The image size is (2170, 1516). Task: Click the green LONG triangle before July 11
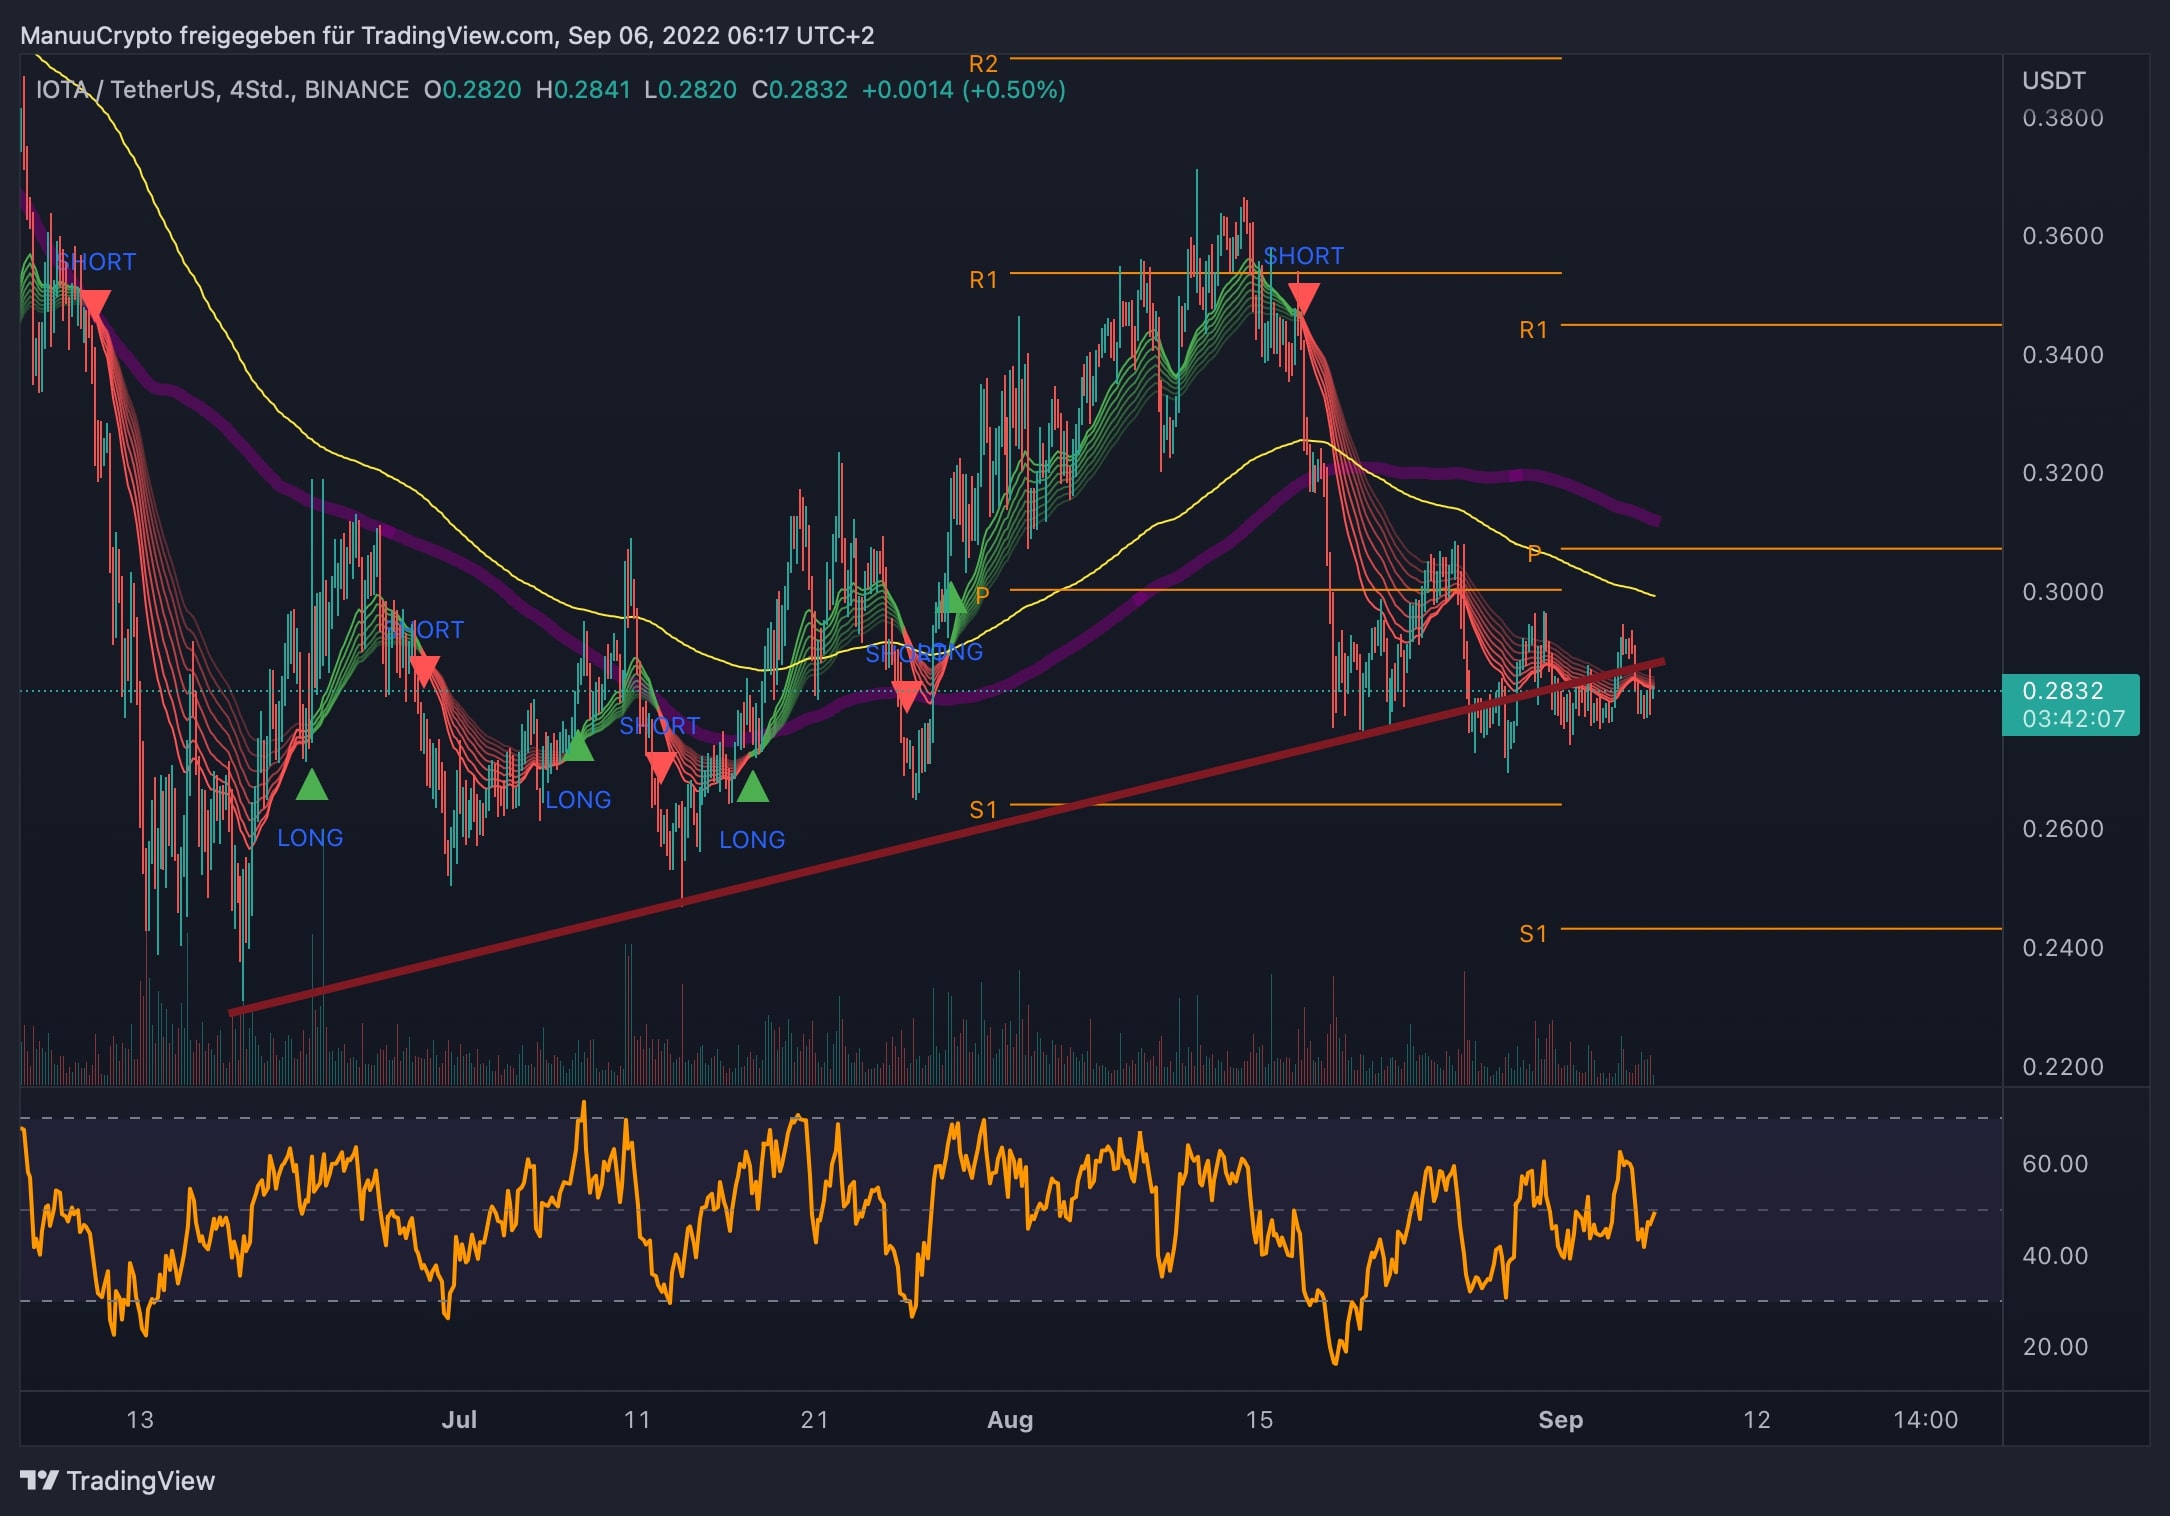coord(577,747)
